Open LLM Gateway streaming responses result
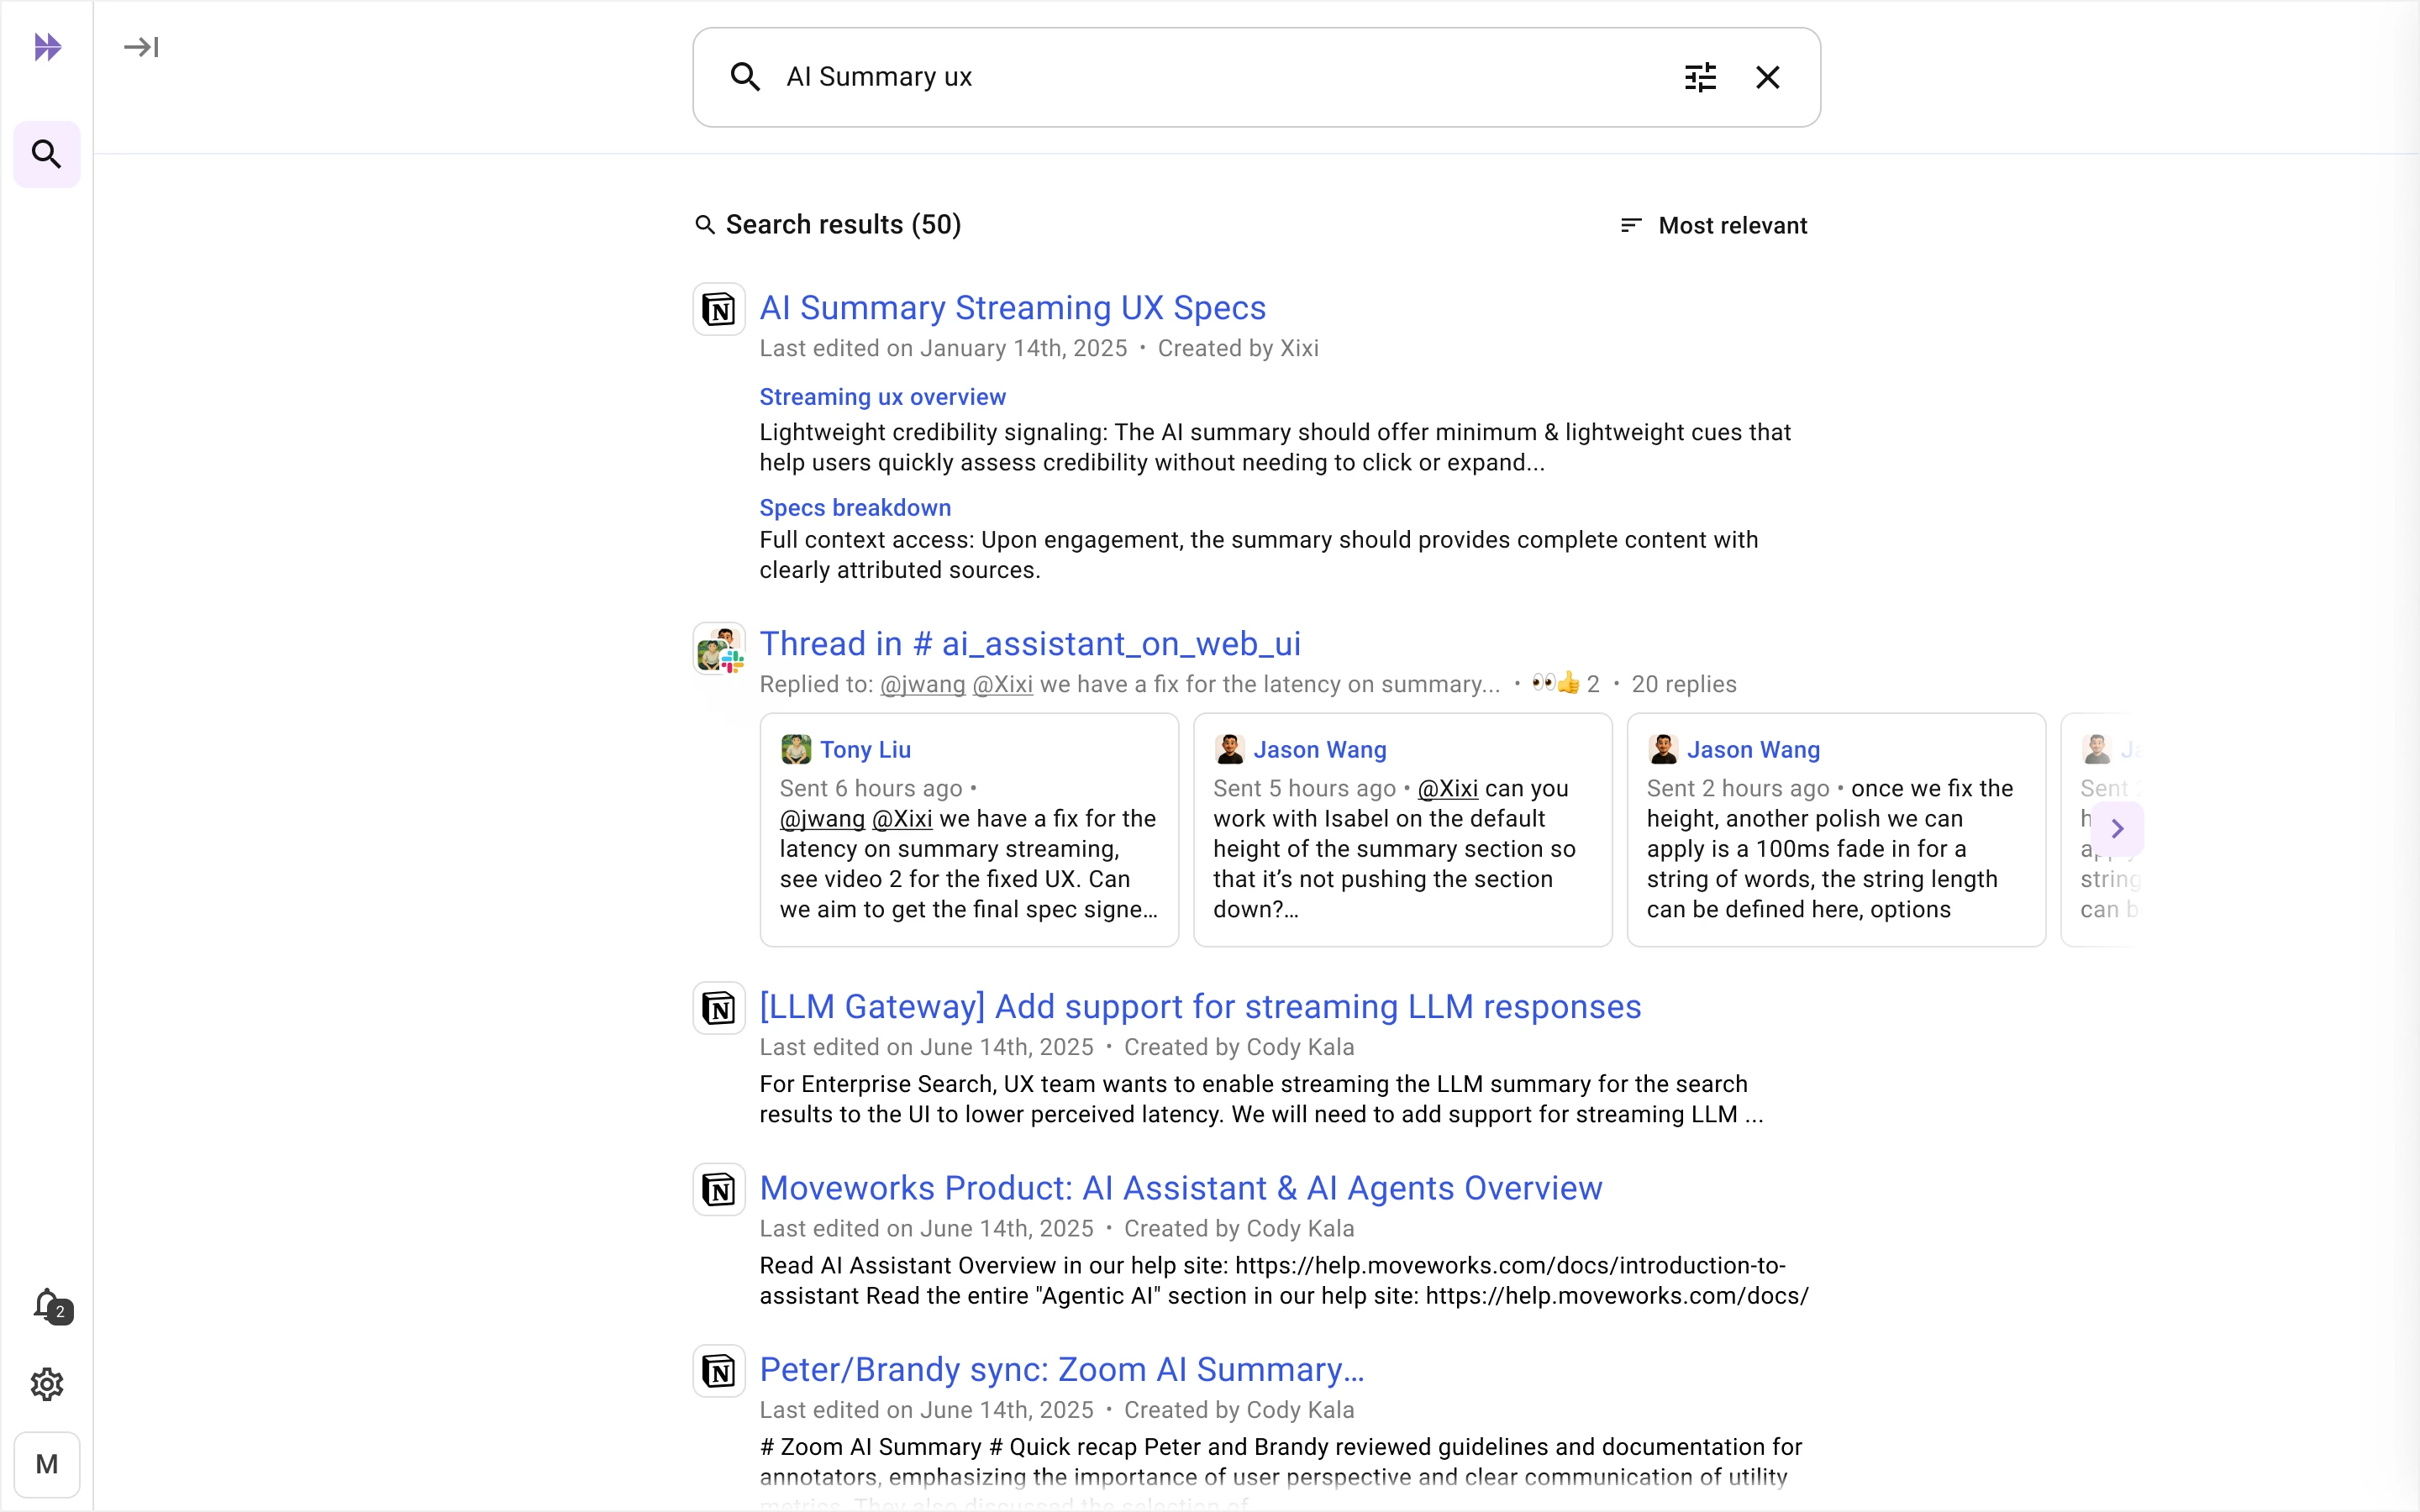The width and height of the screenshot is (2420, 1512). tap(1200, 1007)
